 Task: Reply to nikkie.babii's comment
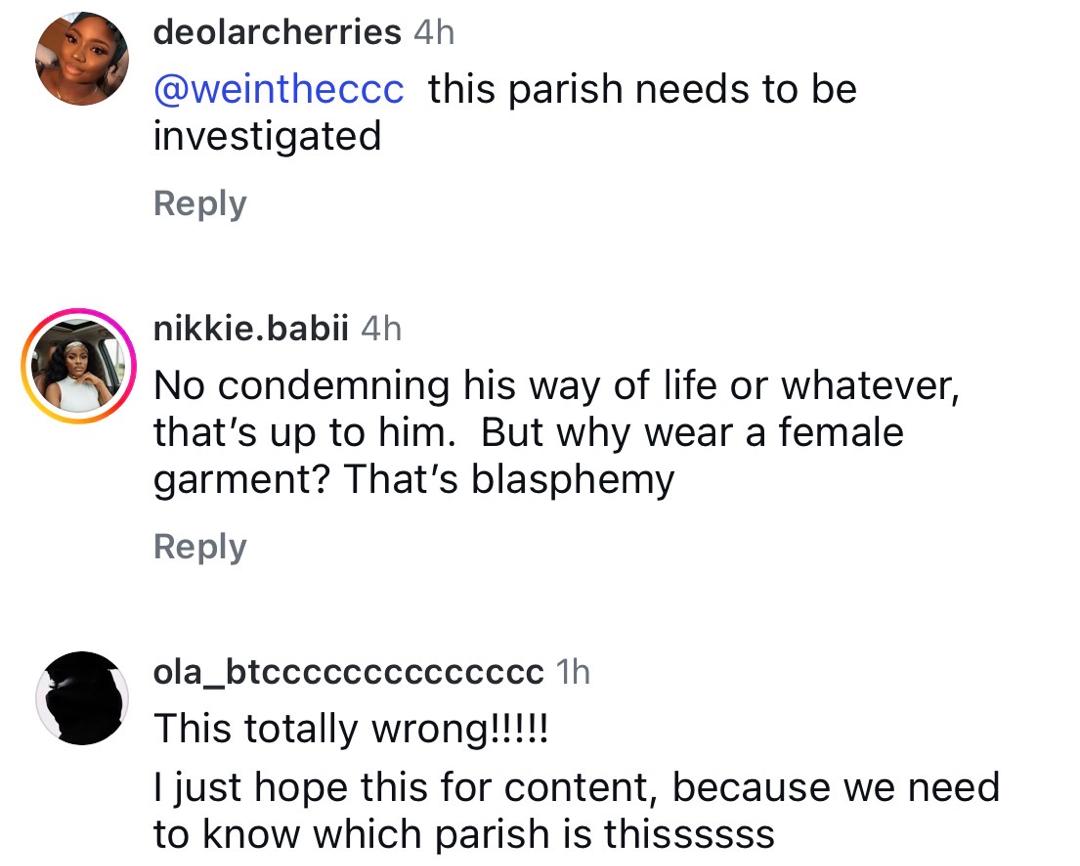point(199,547)
